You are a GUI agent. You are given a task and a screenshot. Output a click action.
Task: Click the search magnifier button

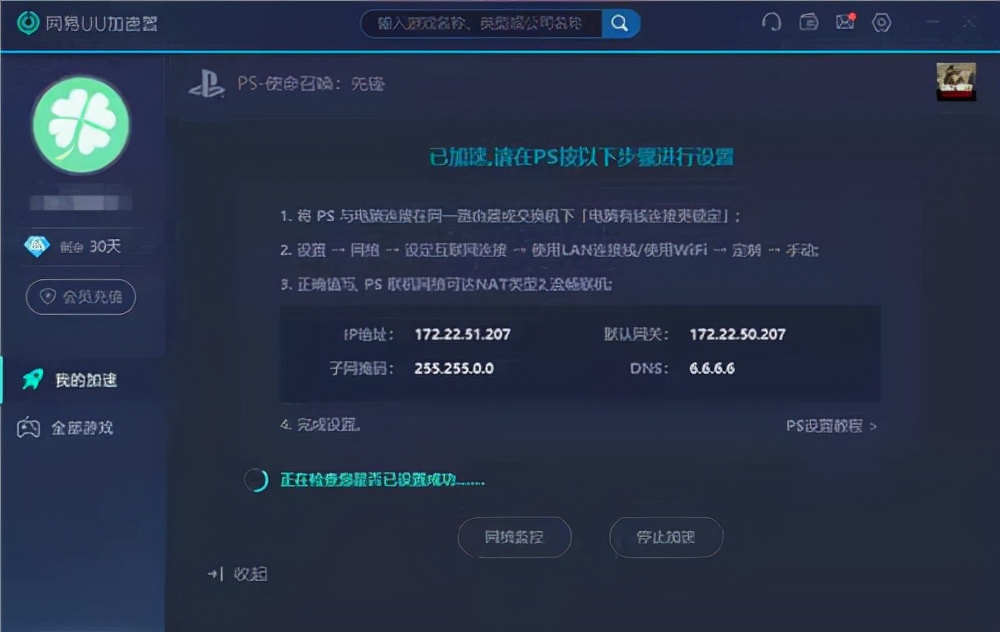click(620, 24)
